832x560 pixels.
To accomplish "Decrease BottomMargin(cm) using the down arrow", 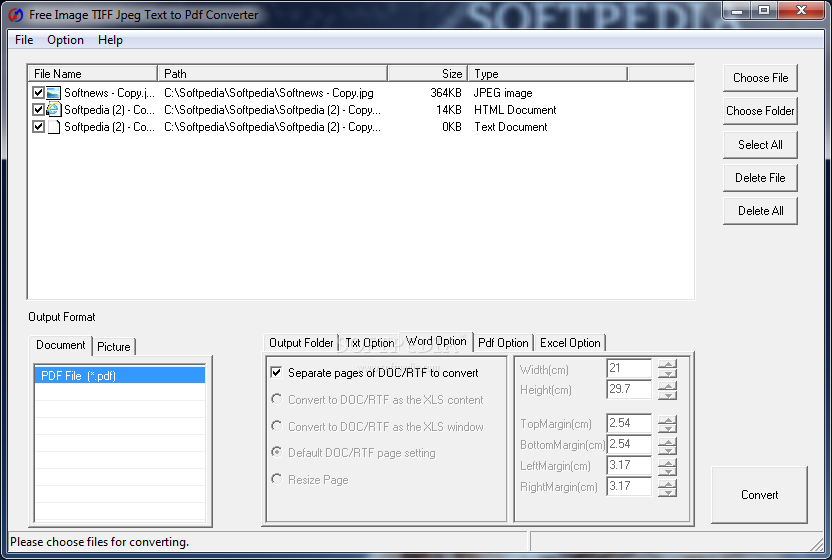I will (667, 450).
